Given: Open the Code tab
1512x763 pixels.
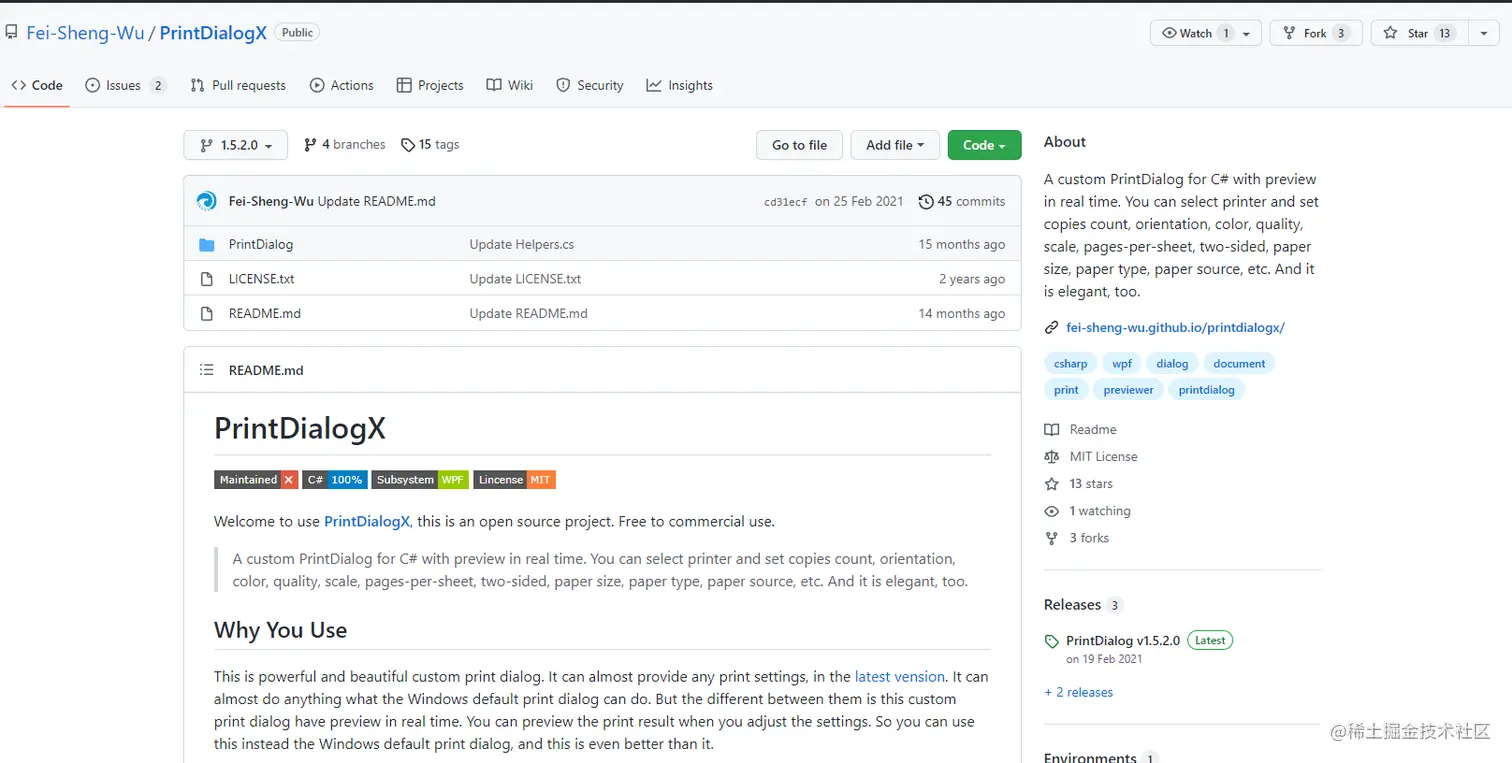Looking at the screenshot, I should click(37, 85).
